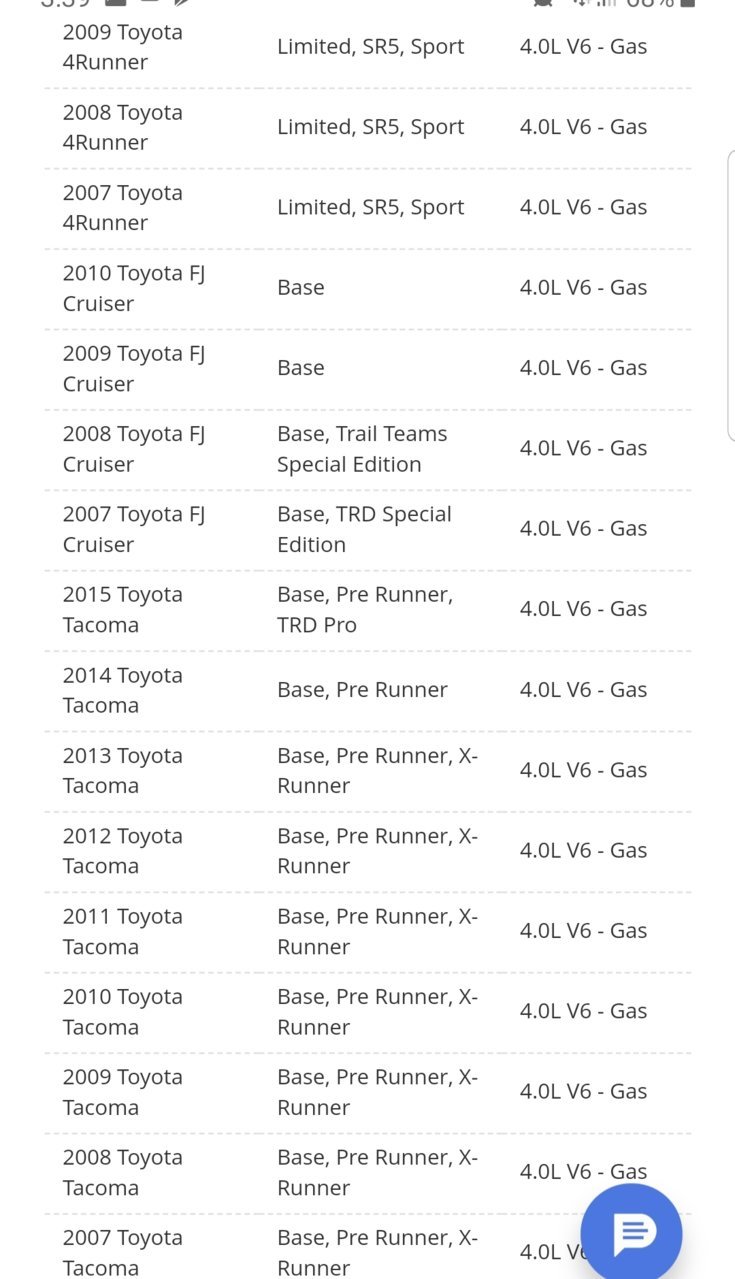Select the 2010 Toyota FJ Cruiser row

367,289
